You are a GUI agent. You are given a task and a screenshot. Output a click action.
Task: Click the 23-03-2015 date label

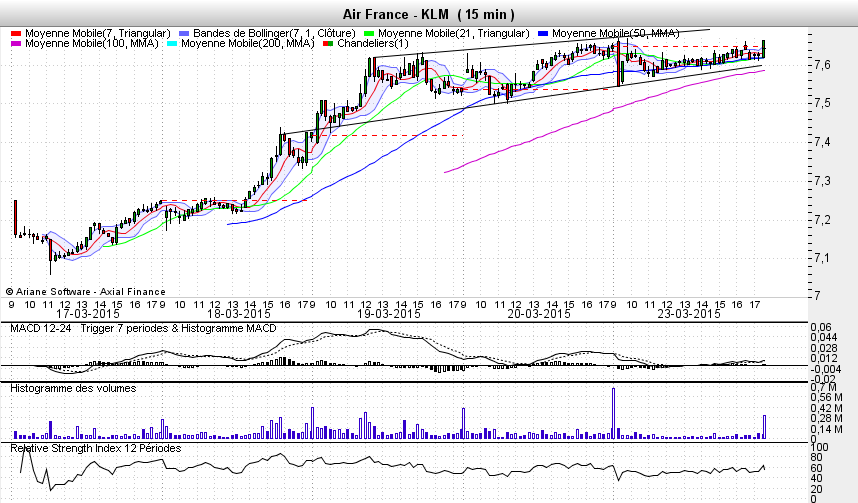point(689,314)
